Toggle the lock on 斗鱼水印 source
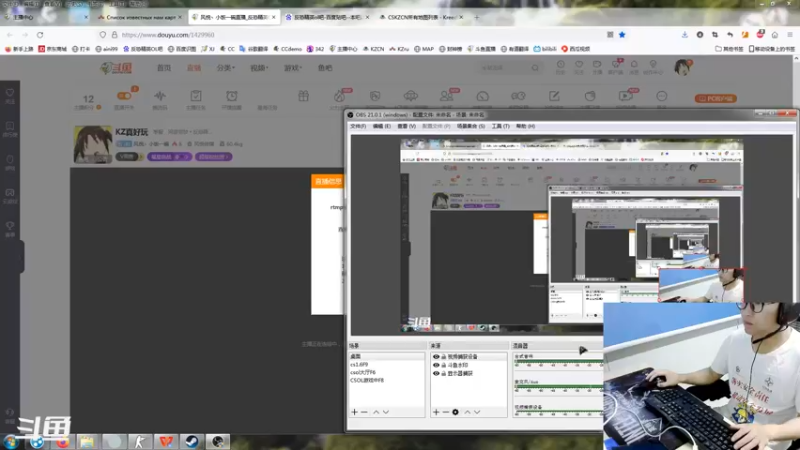Screen dimensions: 800x450 tap(444, 365)
